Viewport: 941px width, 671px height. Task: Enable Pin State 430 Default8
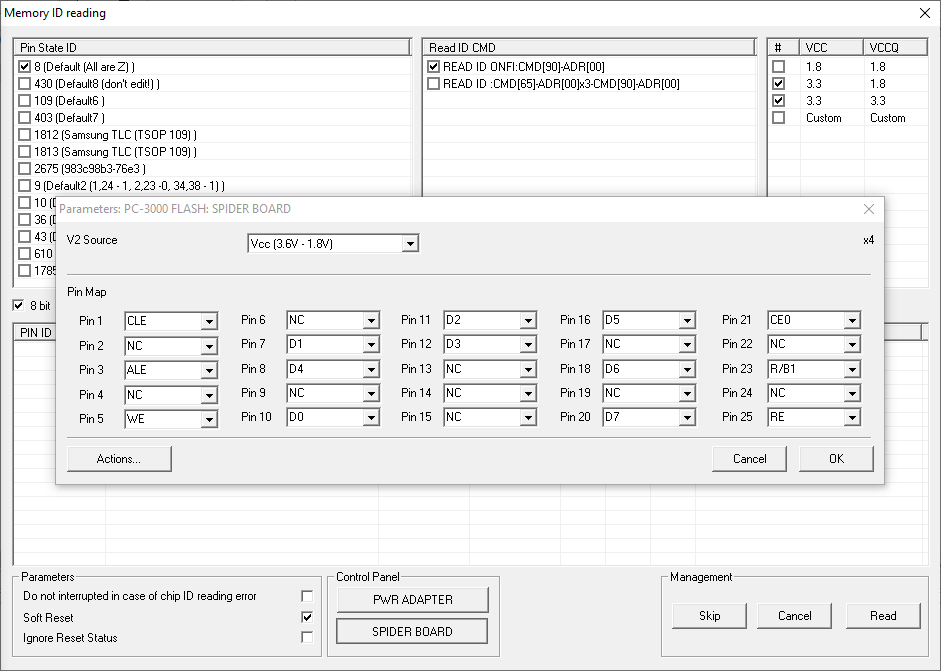point(25,84)
